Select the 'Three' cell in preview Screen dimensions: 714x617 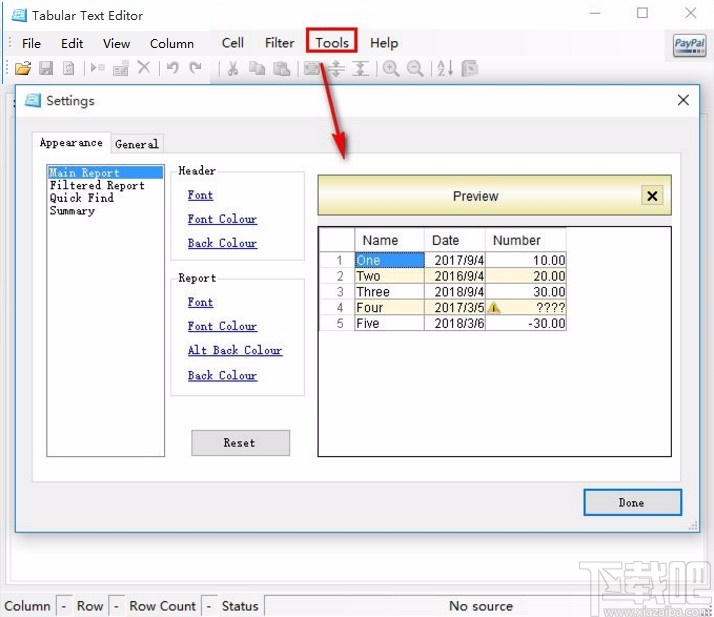coord(389,292)
